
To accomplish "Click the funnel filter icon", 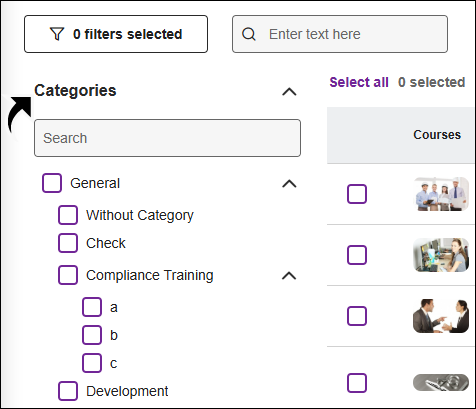I will tap(57, 34).
